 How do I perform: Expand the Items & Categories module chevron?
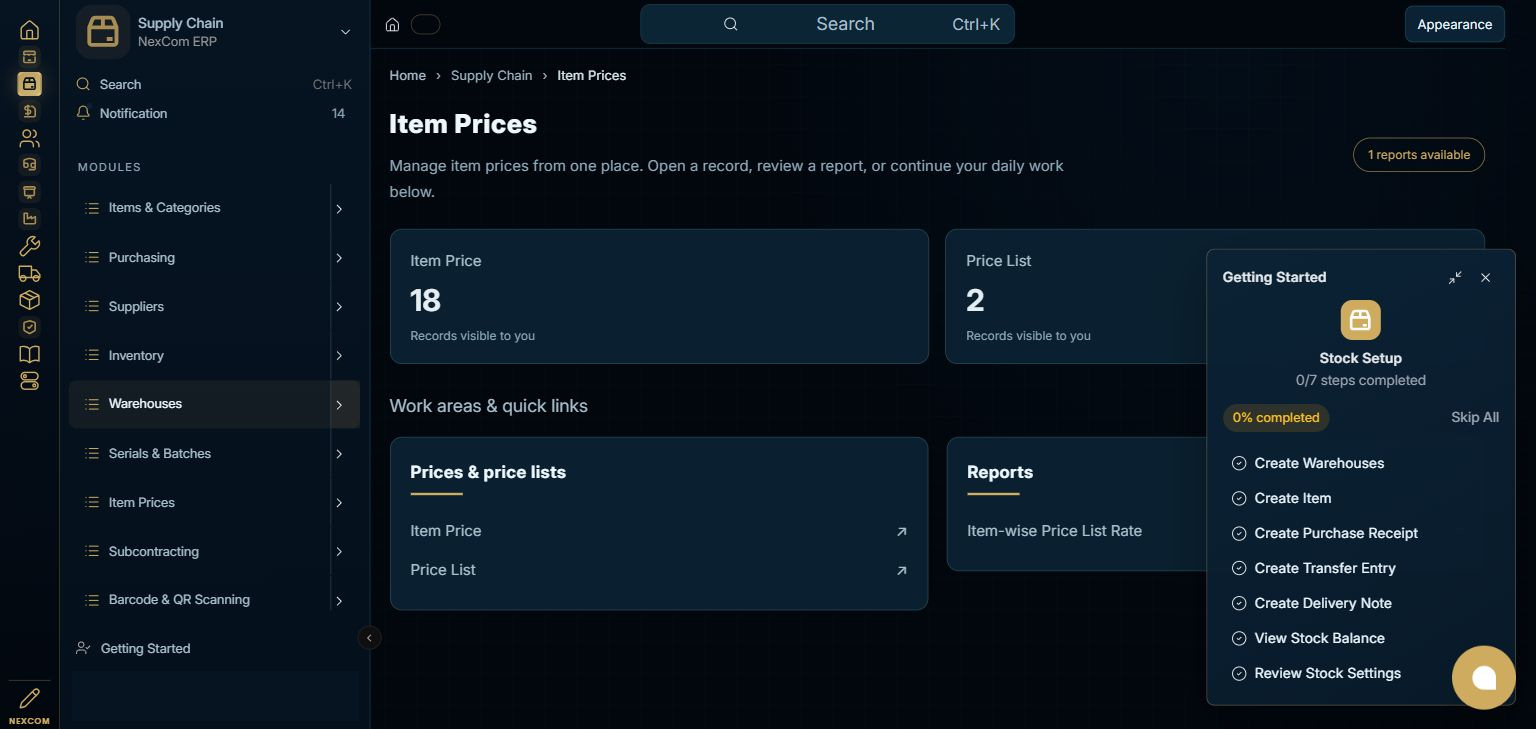tap(339, 209)
